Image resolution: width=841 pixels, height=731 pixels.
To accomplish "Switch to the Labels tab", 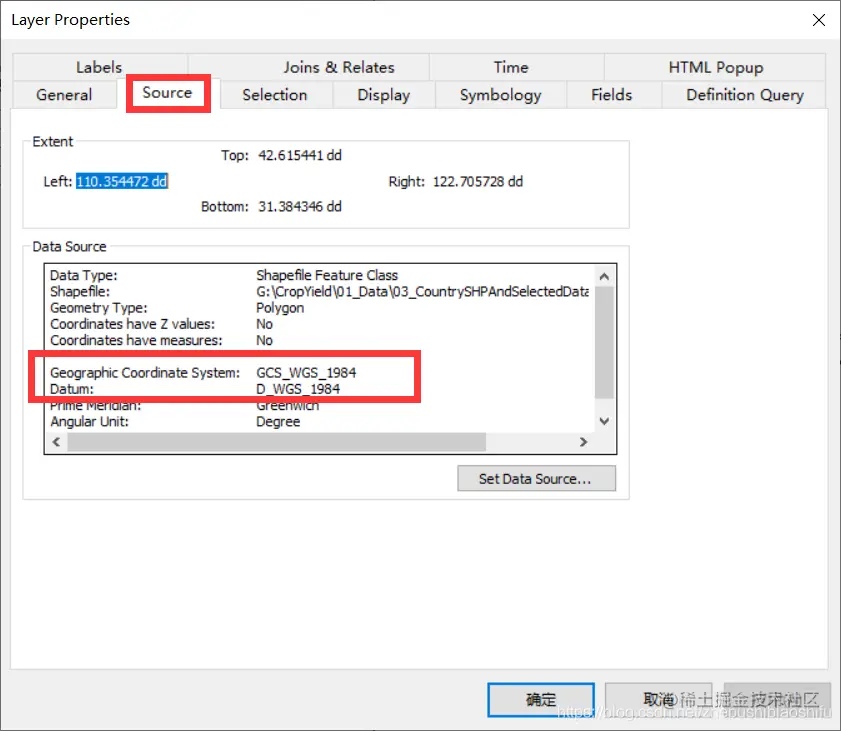I will pyautogui.click(x=99, y=67).
